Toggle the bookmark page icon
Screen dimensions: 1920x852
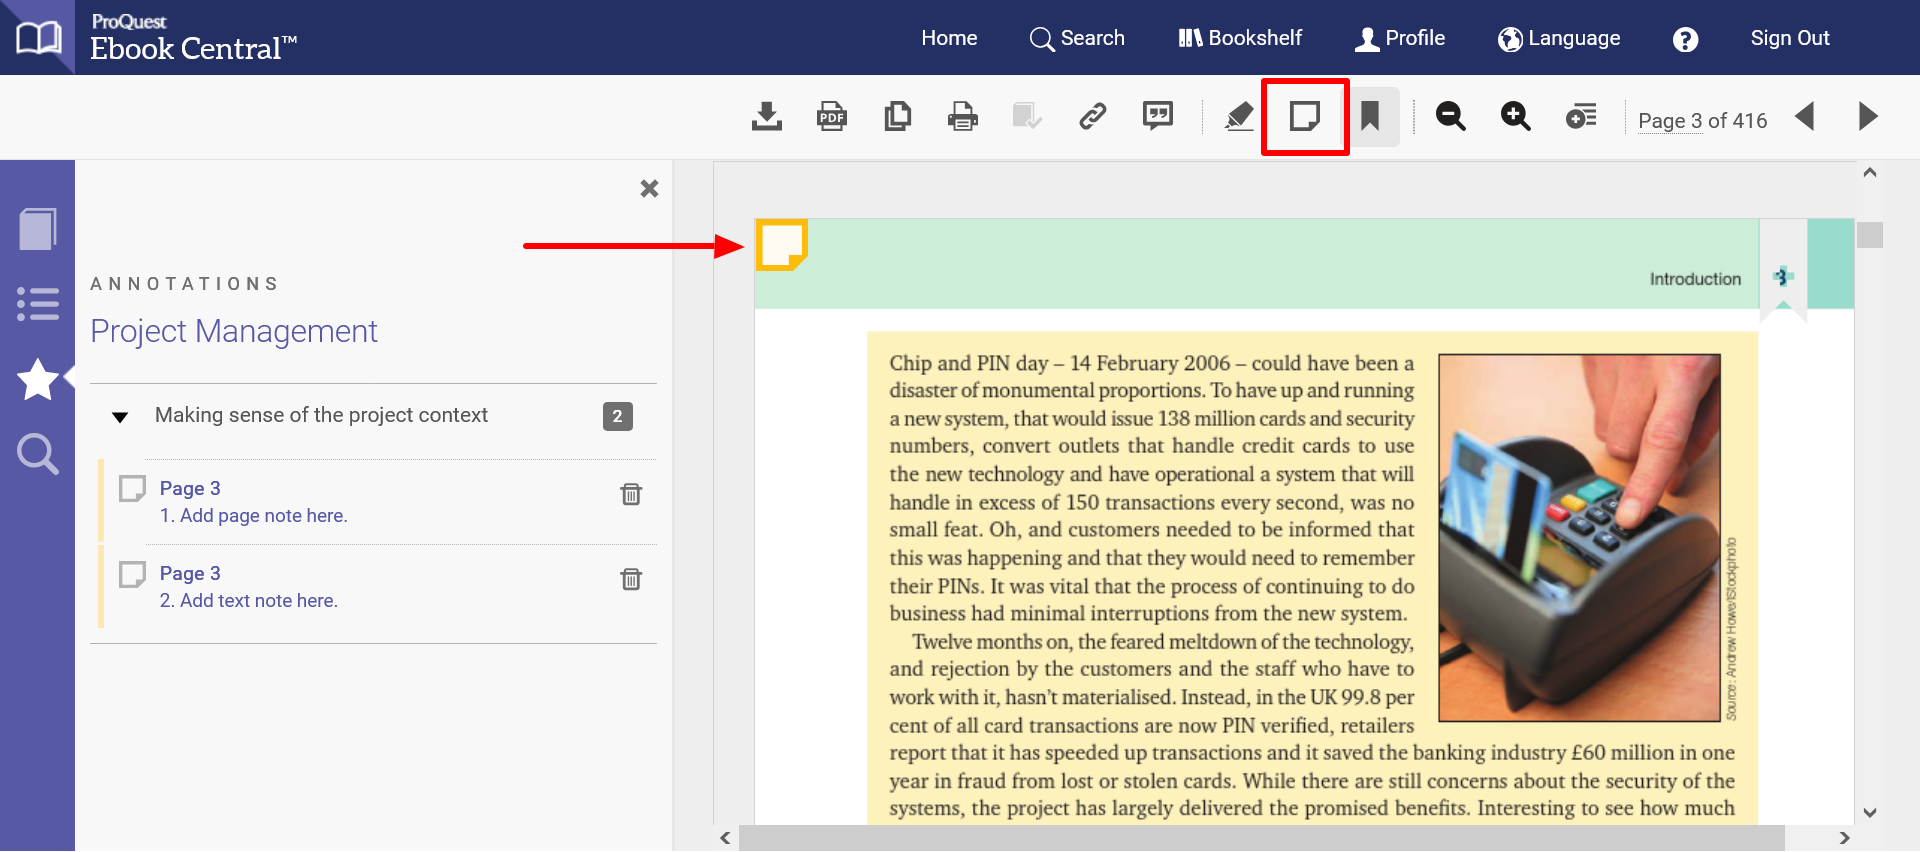coord(1370,117)
